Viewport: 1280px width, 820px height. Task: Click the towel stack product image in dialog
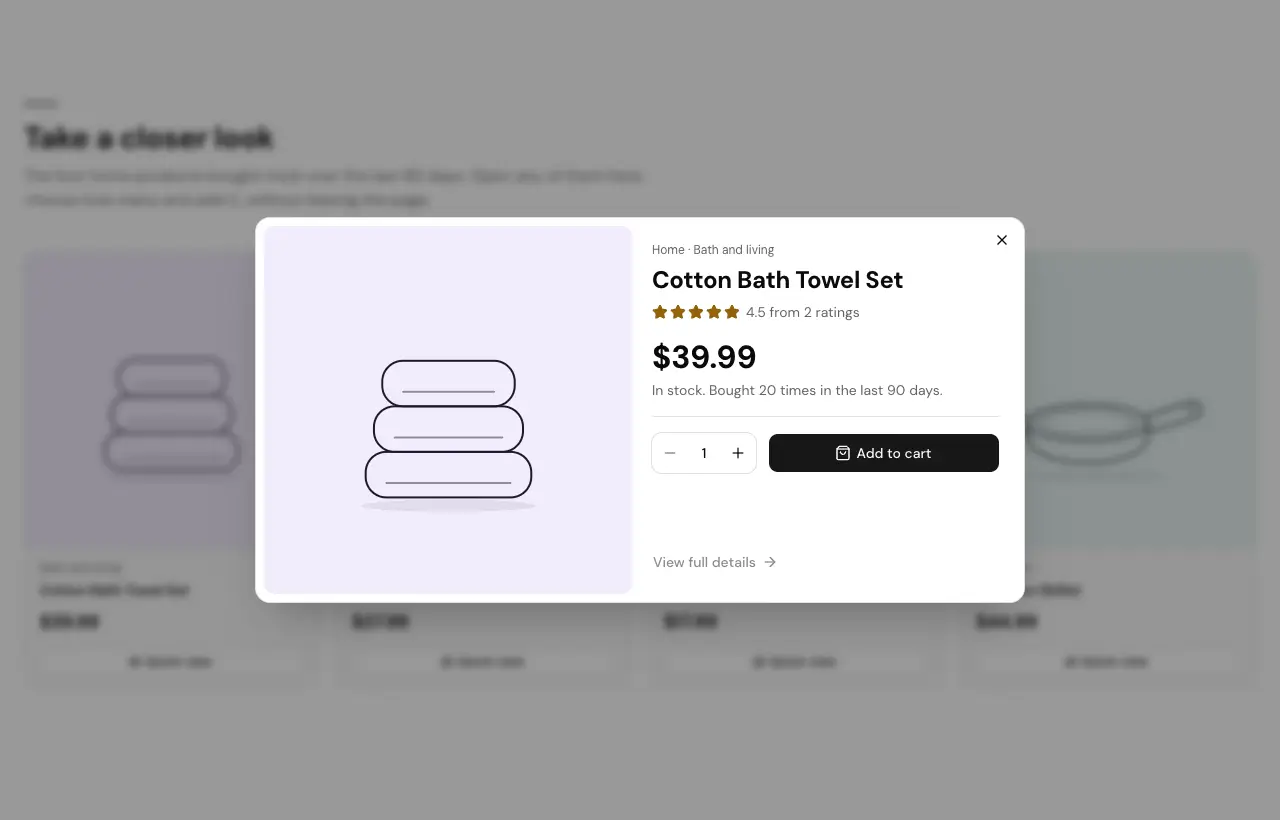tap(448, 410)
